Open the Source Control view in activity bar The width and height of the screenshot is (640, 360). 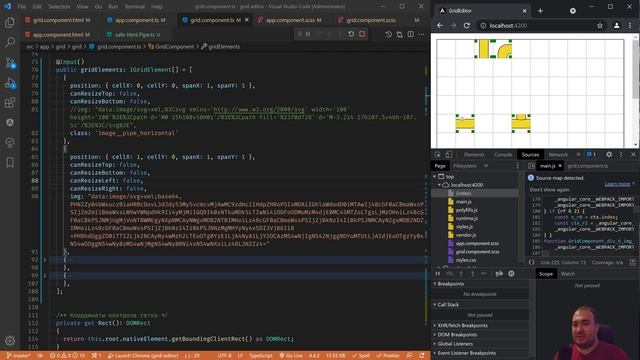10,62
